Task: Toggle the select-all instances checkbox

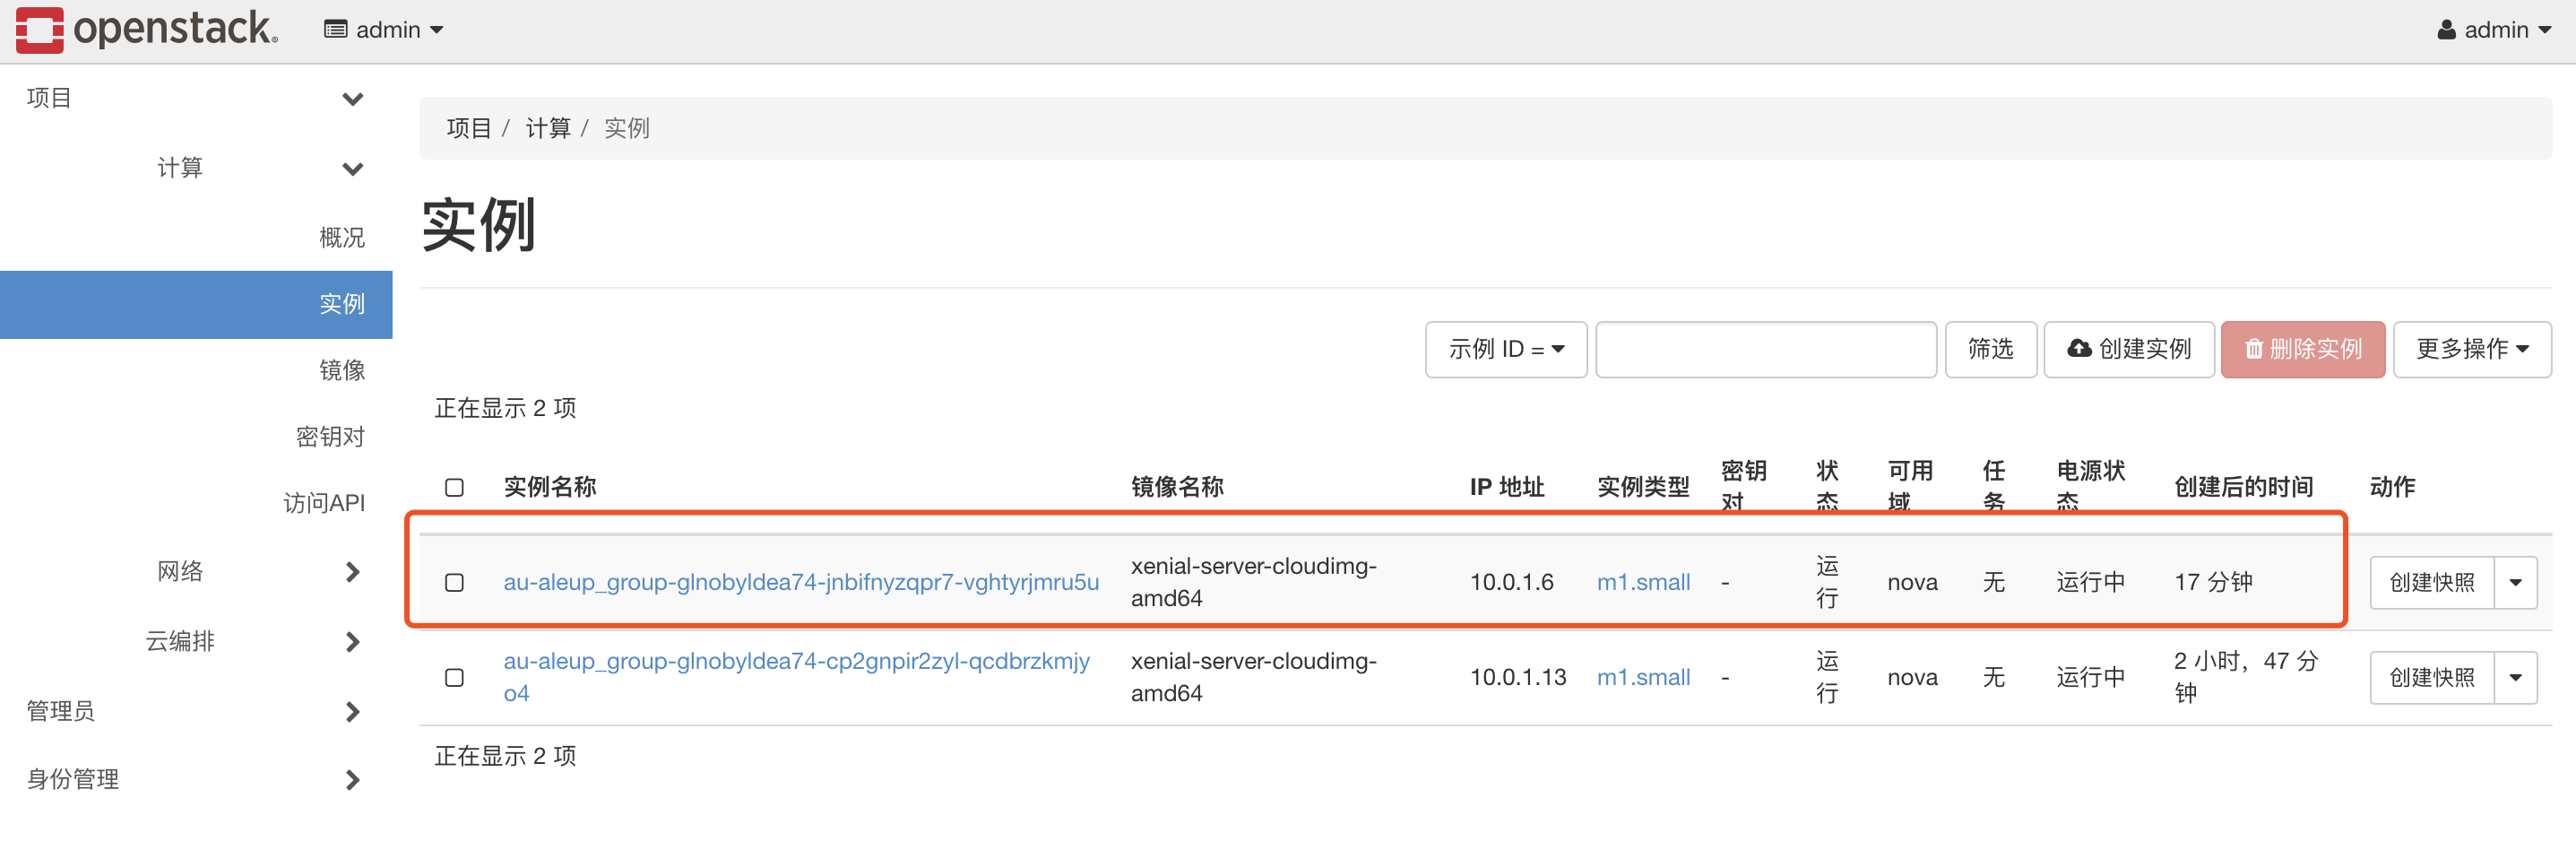Action: (454, 488)
